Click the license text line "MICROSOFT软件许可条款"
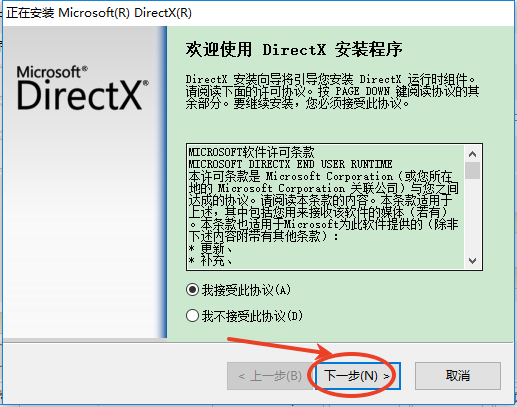Image resolution: width=517 pixels, height=407 pixels. click(252, 152)
